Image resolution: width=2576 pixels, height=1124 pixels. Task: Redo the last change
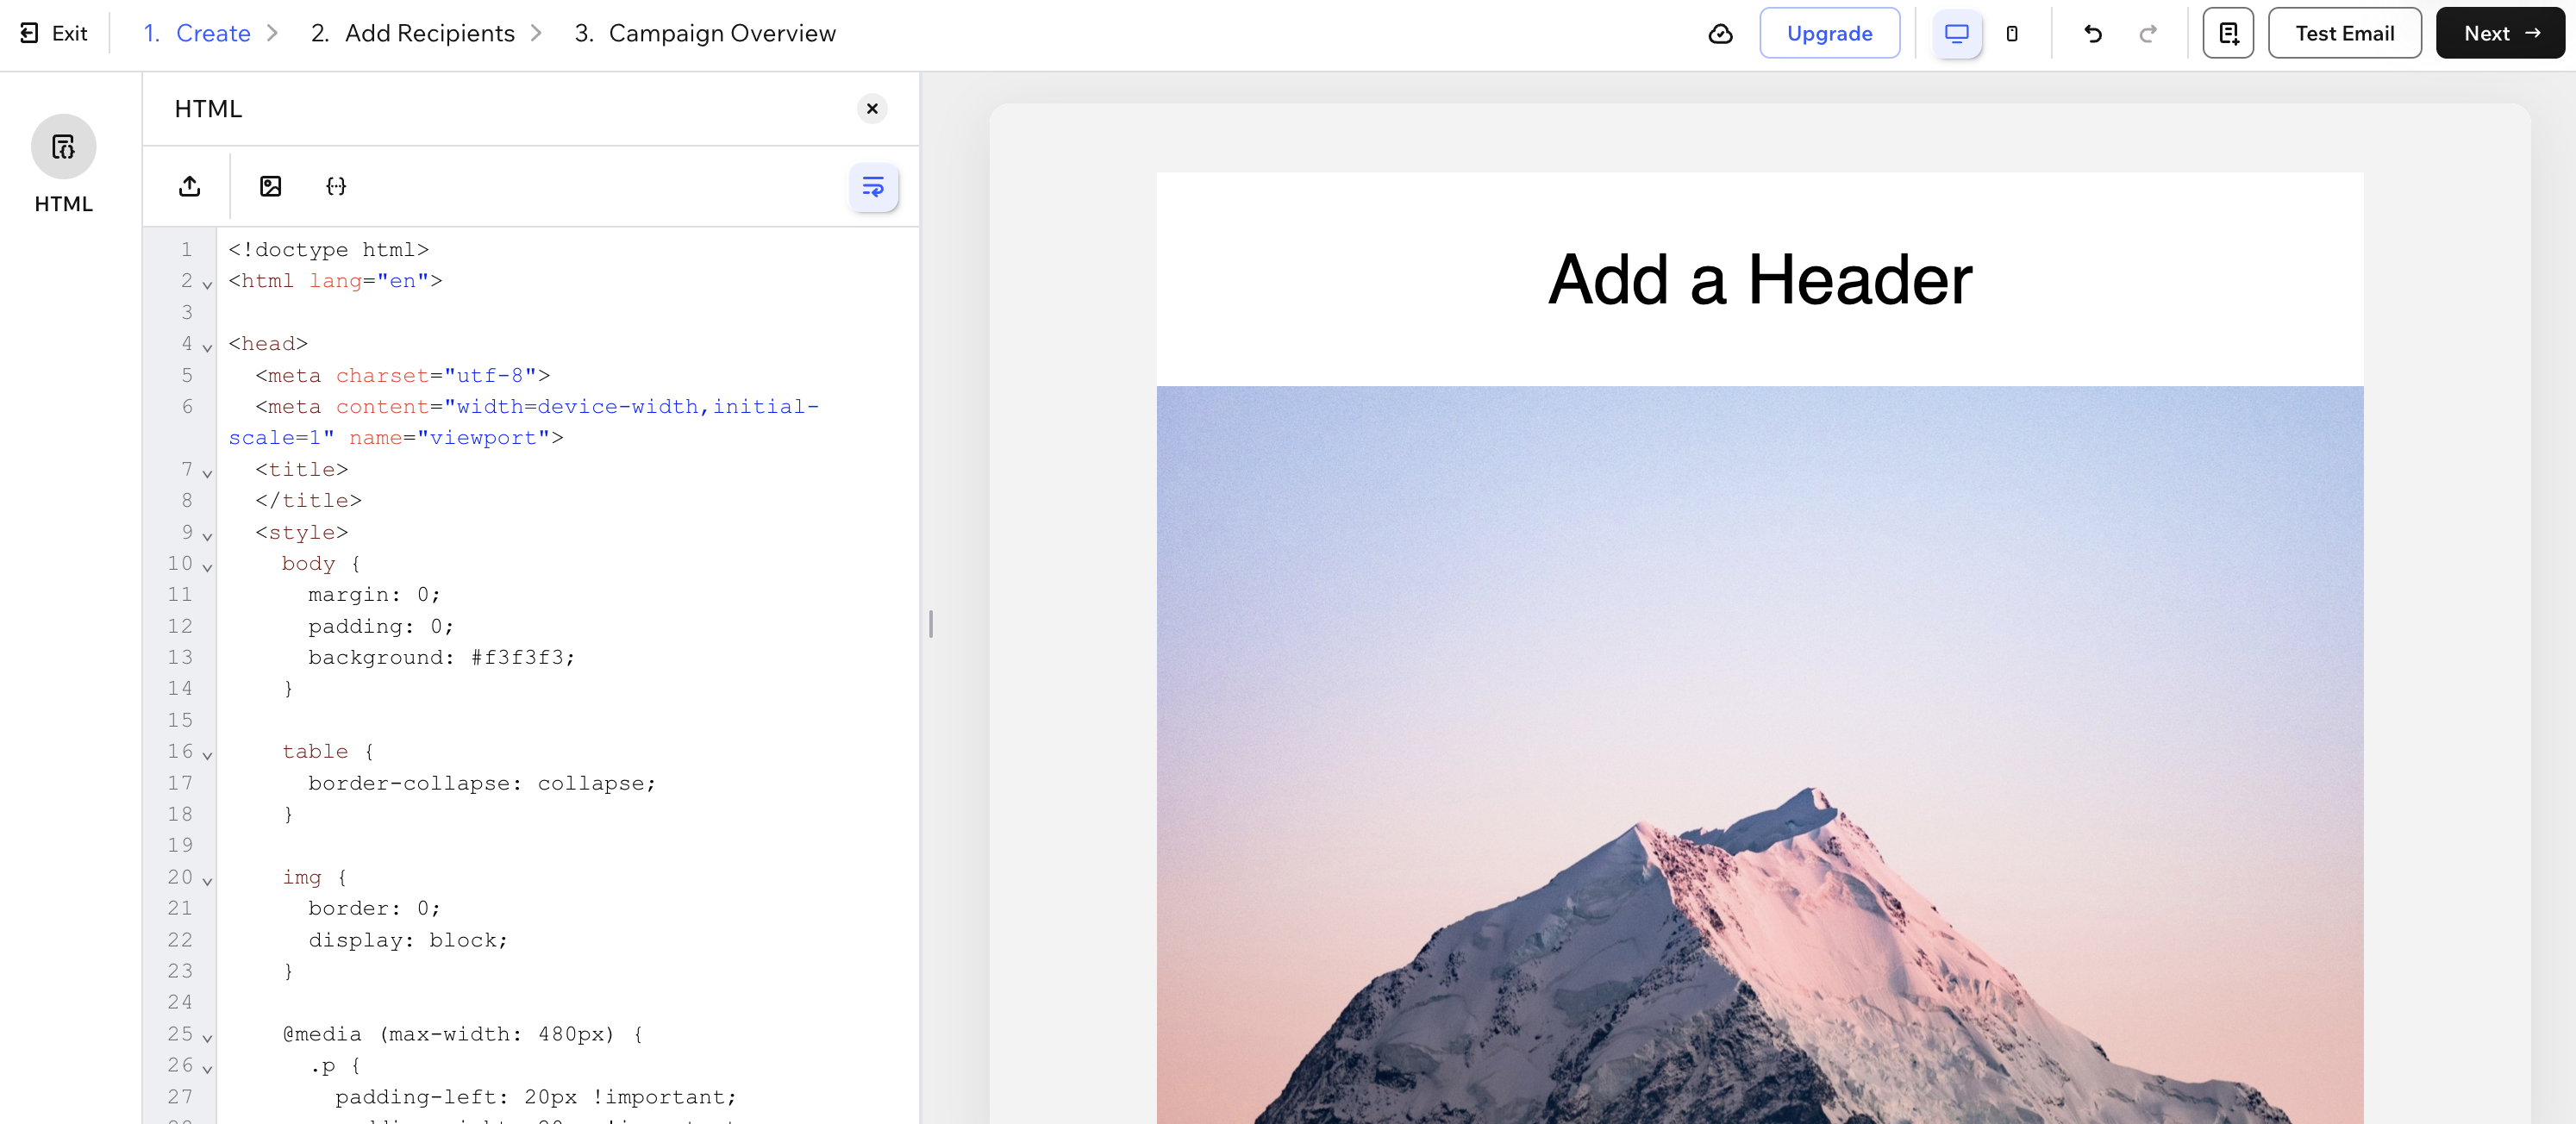click(2147, 33)
